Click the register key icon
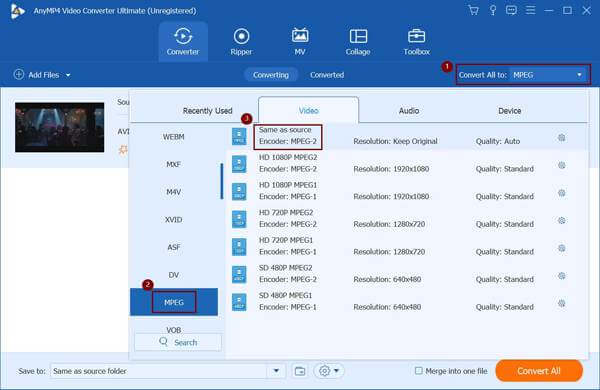The height and width of the screenshot is (390, 600). tap(493, 10)
